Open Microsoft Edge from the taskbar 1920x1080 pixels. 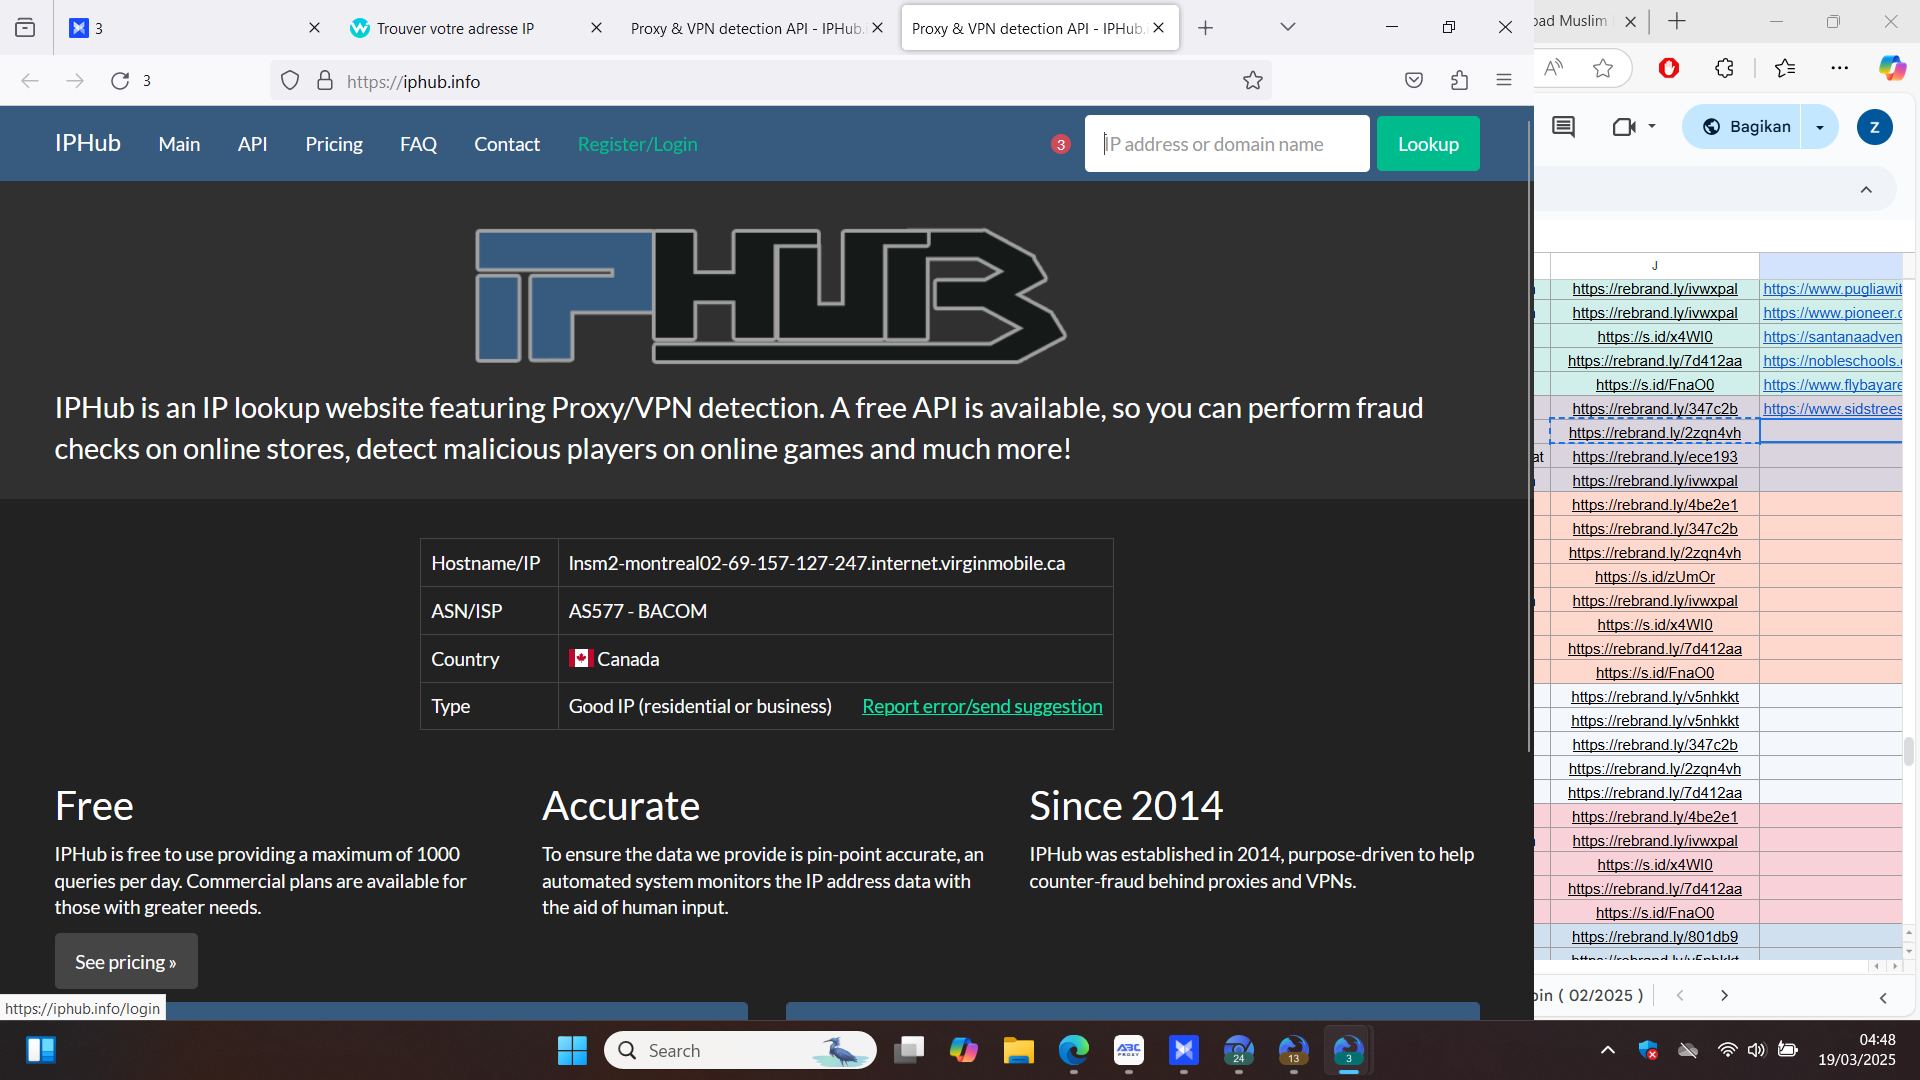[1074, 1050]
